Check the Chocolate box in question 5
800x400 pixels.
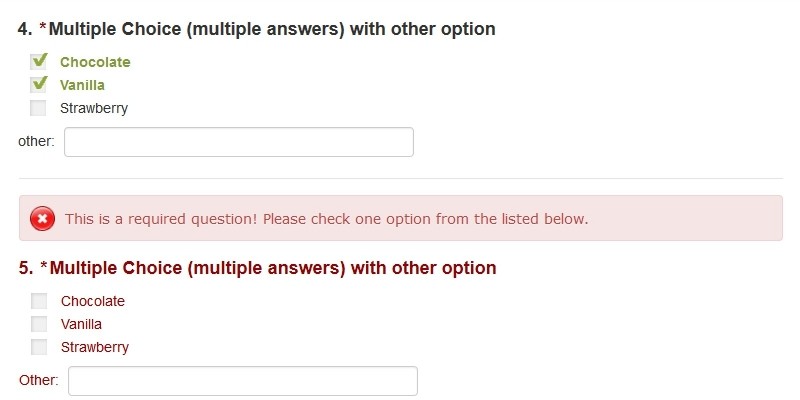point(39,301)
